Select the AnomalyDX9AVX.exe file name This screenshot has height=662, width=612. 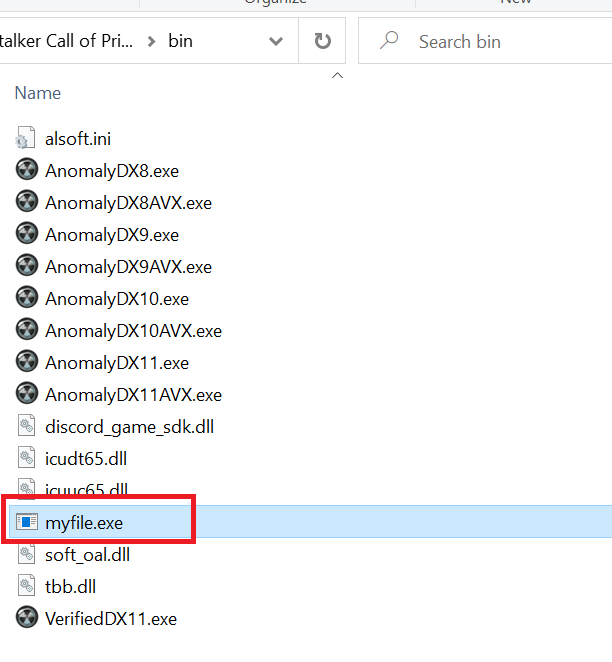pos(128,267)
